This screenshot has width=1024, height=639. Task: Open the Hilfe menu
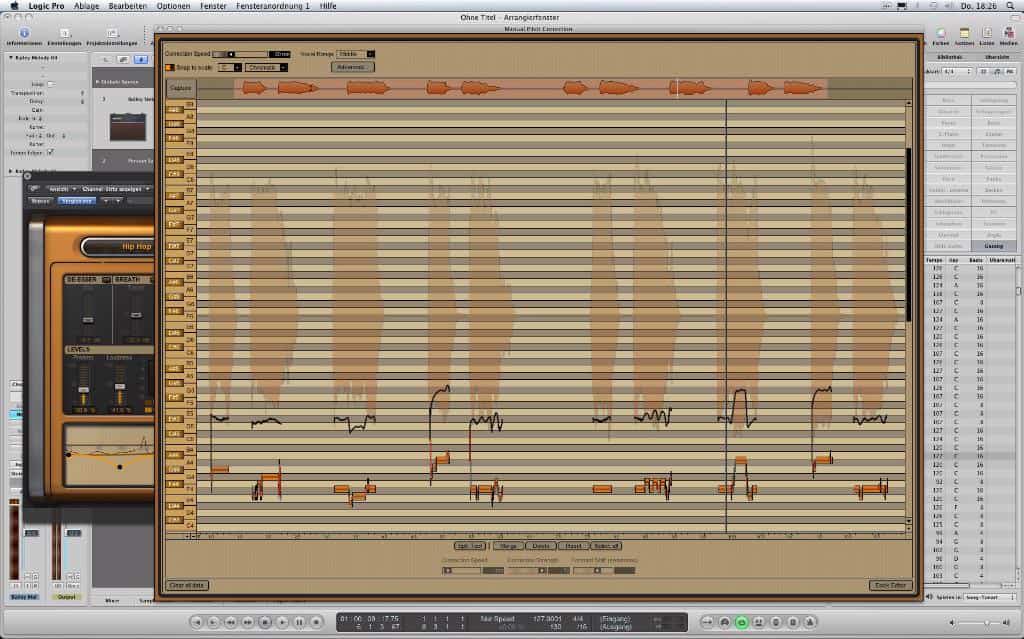click(328, 6)
